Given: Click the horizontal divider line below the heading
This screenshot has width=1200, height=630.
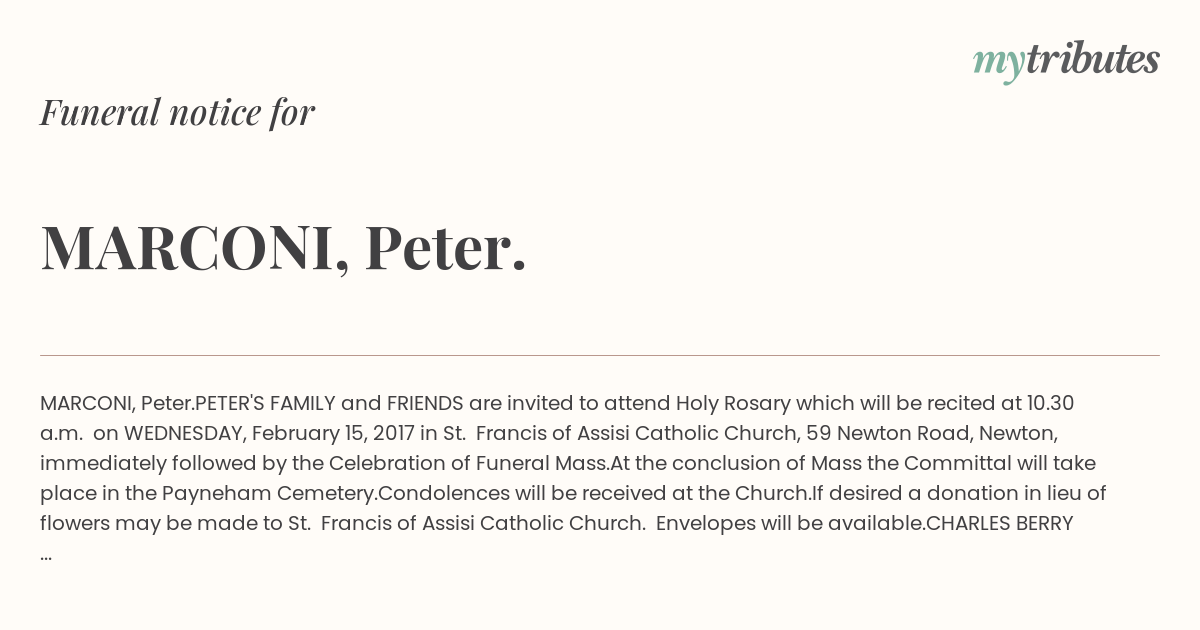Looking at the screenshot, I should point(600,355).
